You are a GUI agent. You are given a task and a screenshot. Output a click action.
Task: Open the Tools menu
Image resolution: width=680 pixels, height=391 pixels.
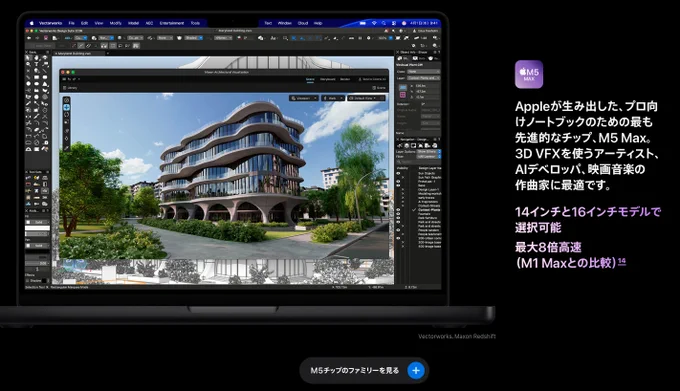pos(195,23)
